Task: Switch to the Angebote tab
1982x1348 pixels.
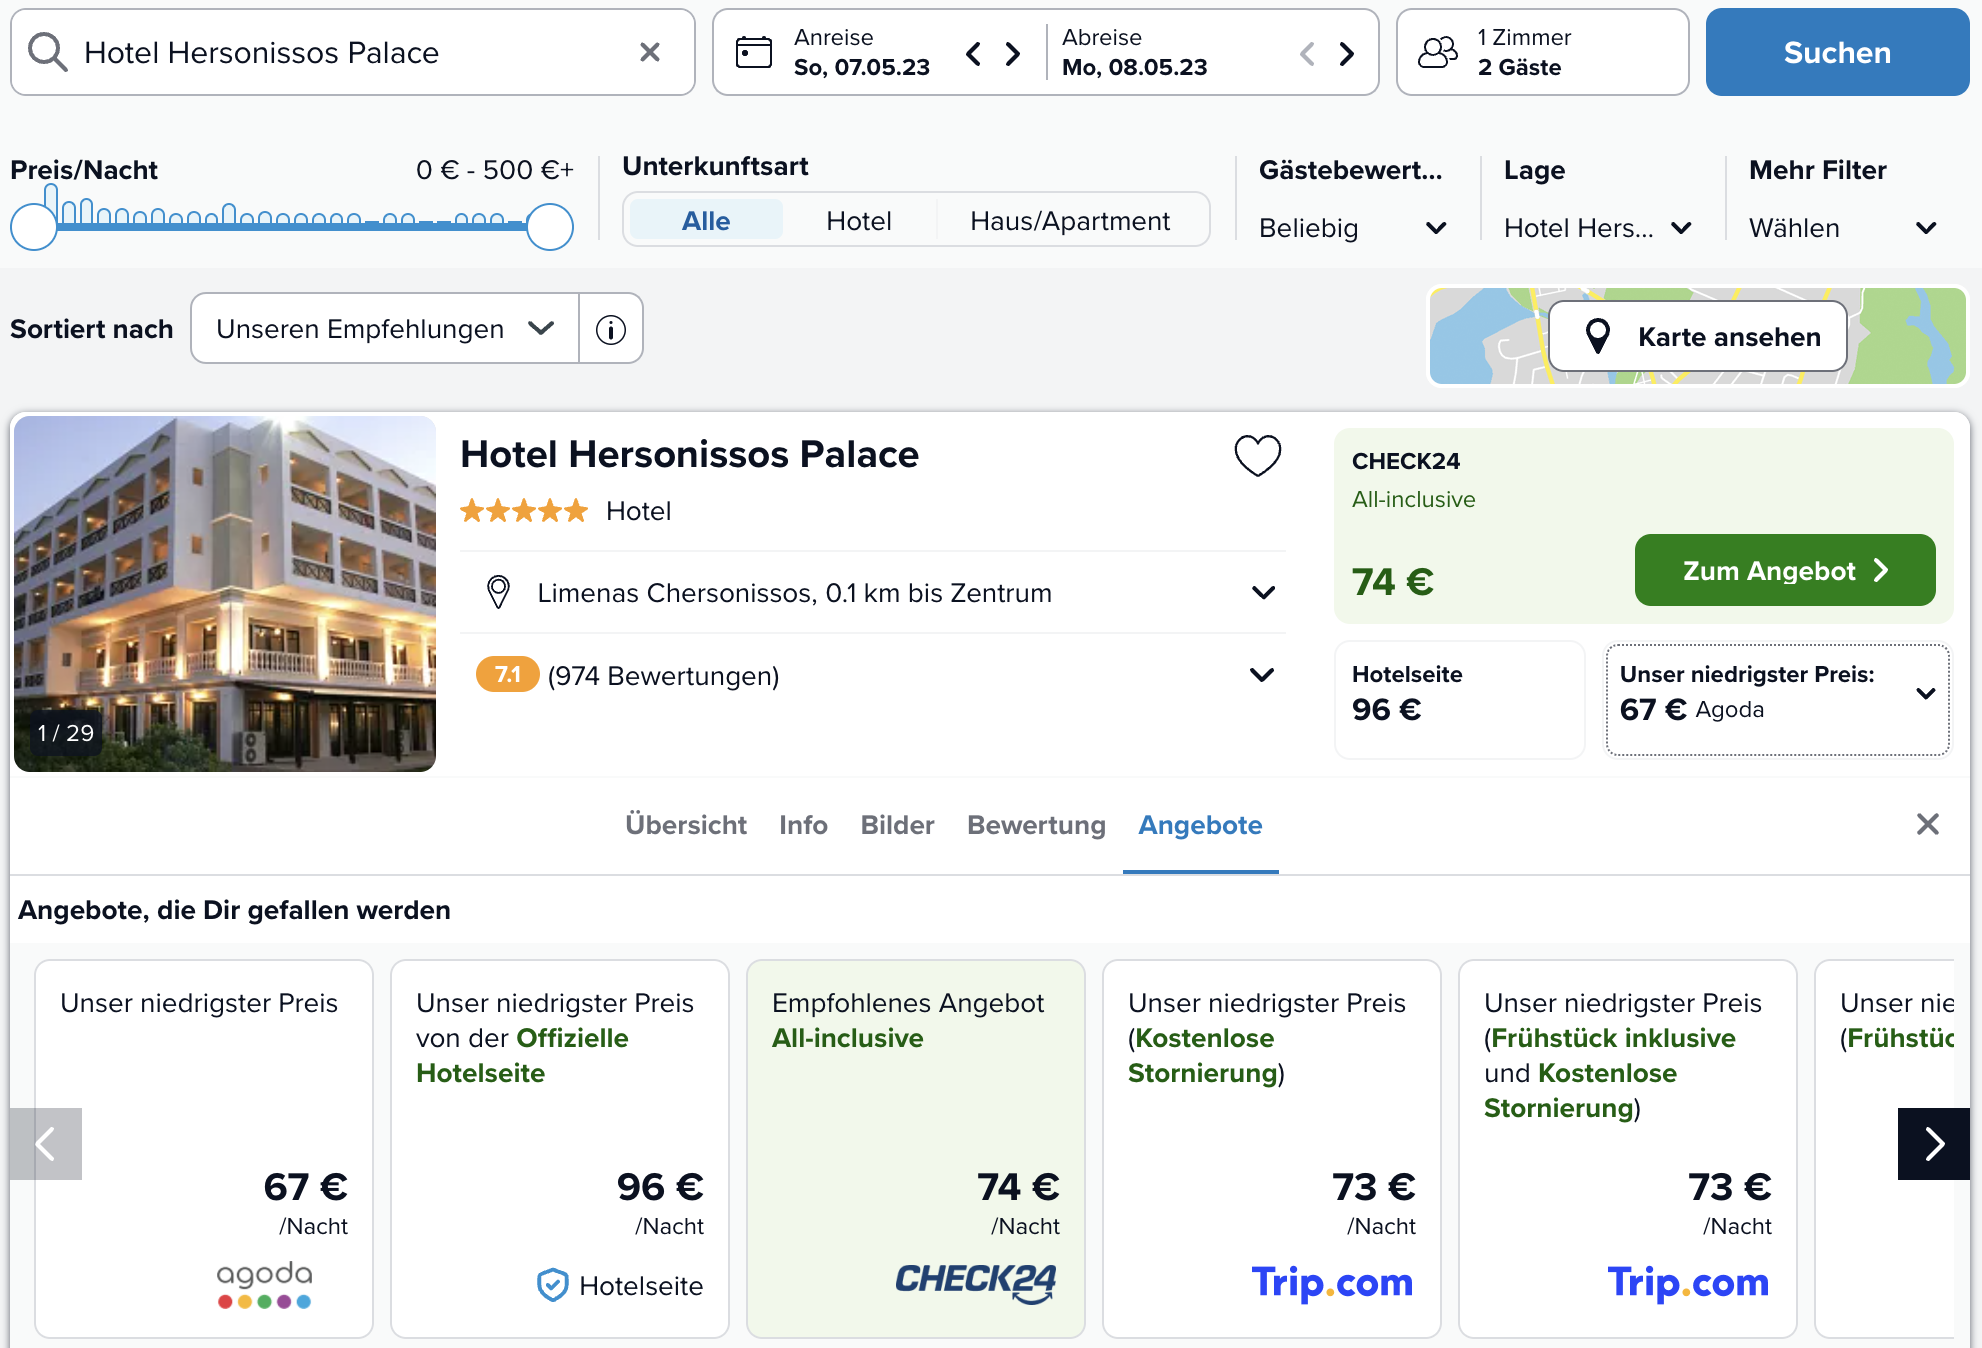Action: [x=1200, y=825]
